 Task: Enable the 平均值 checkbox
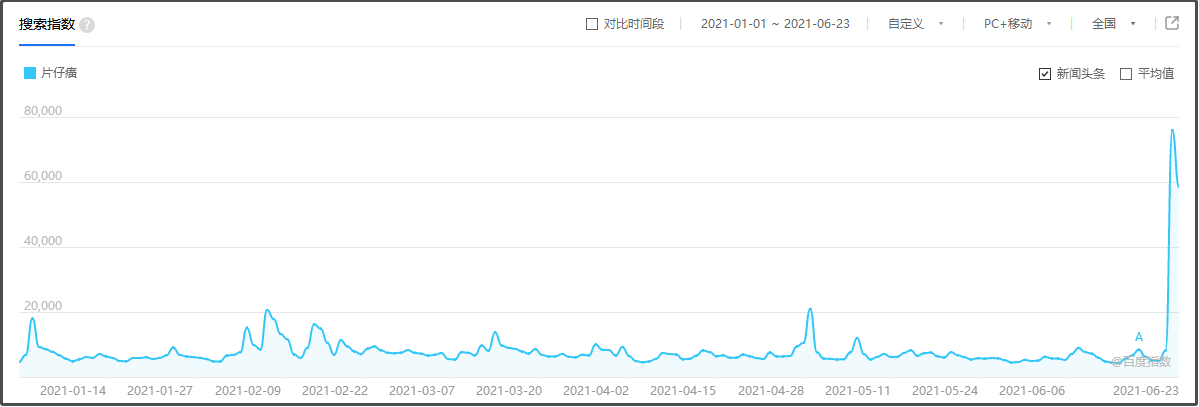[x=1126, y=74]
